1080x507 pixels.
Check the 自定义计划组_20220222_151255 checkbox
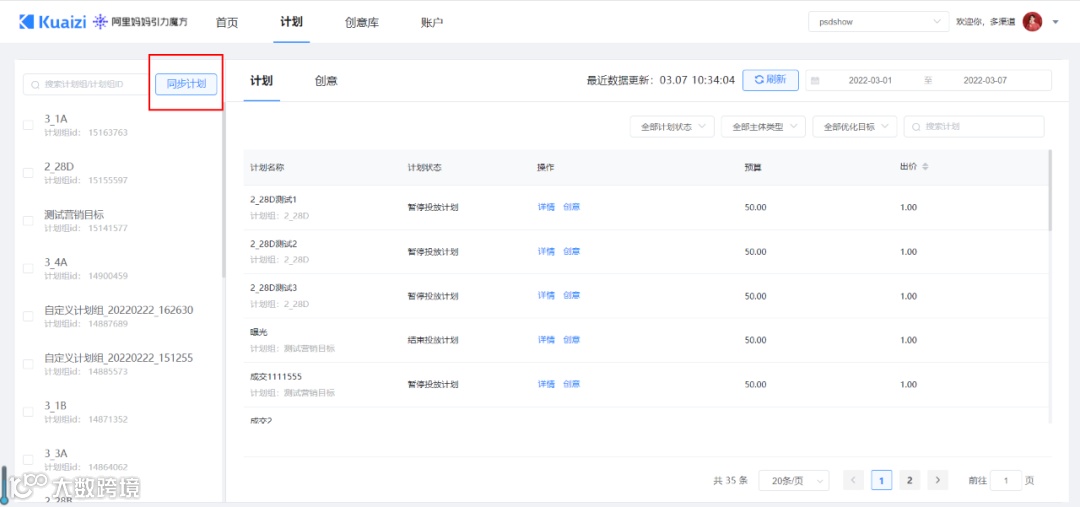[x=28, y=364]
